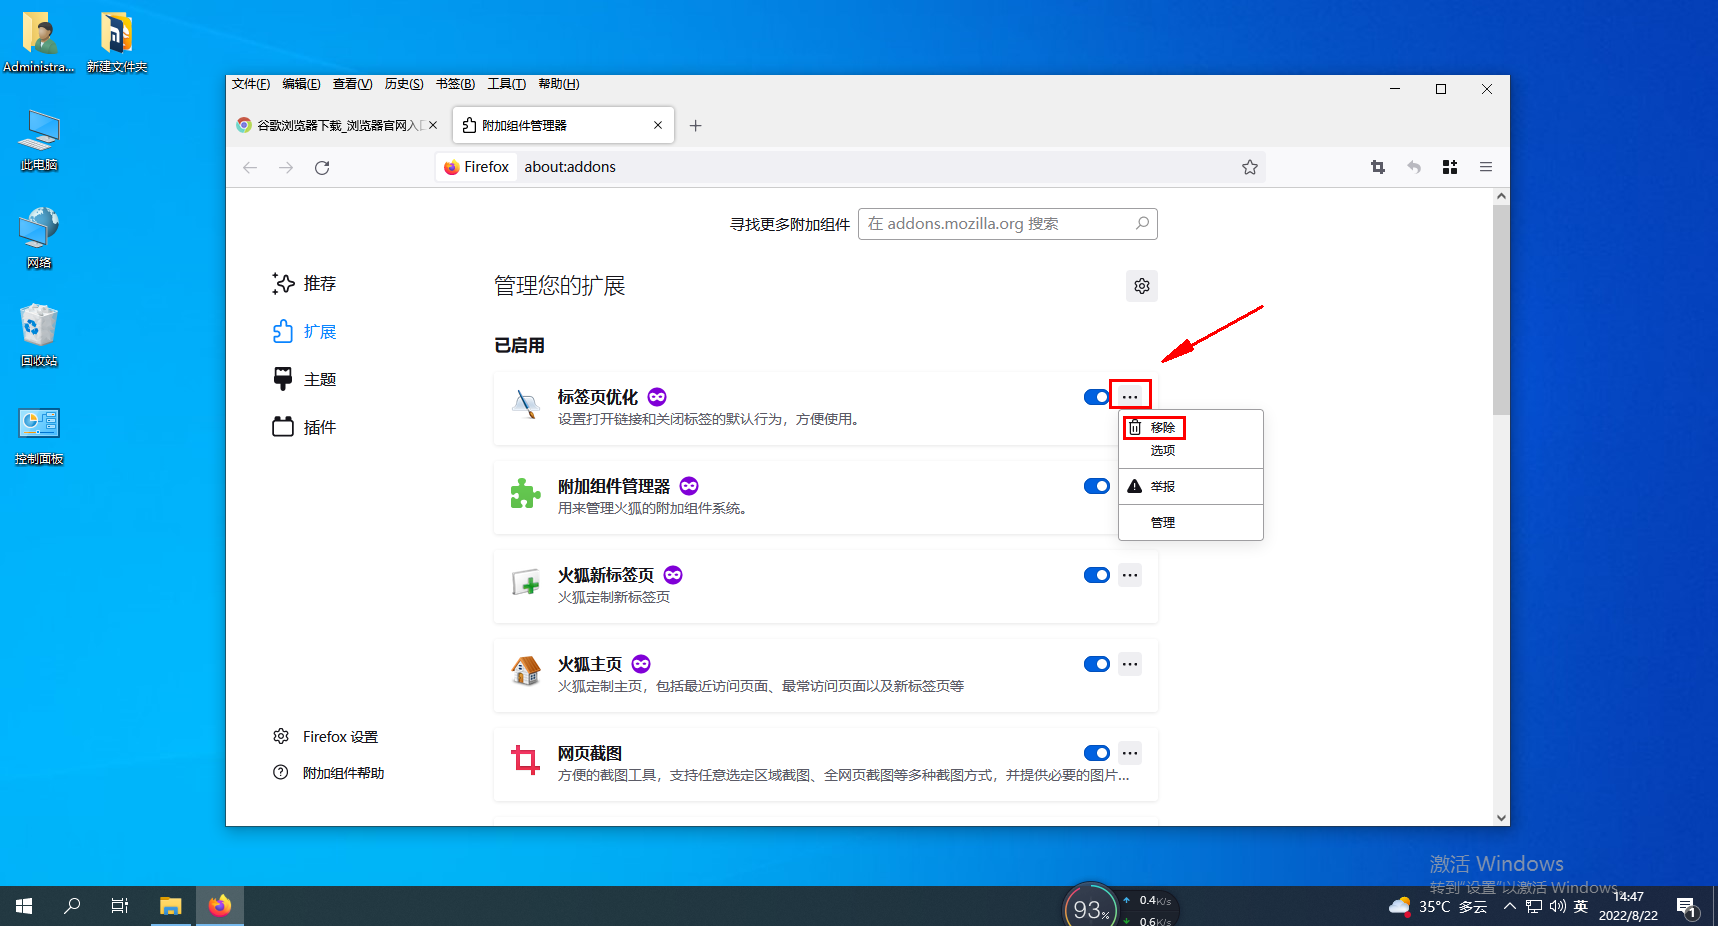Open File Explorer from the taskbar
The width and height of the screenshot is (1718, 926).
(171, 906)
